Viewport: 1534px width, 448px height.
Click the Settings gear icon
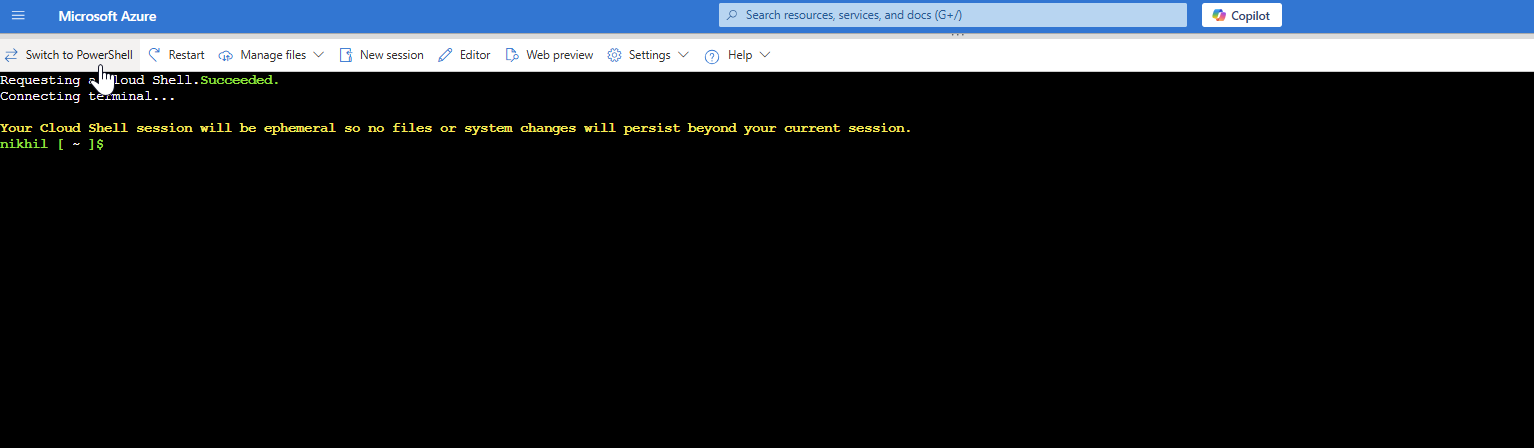[x=615, y=55]
